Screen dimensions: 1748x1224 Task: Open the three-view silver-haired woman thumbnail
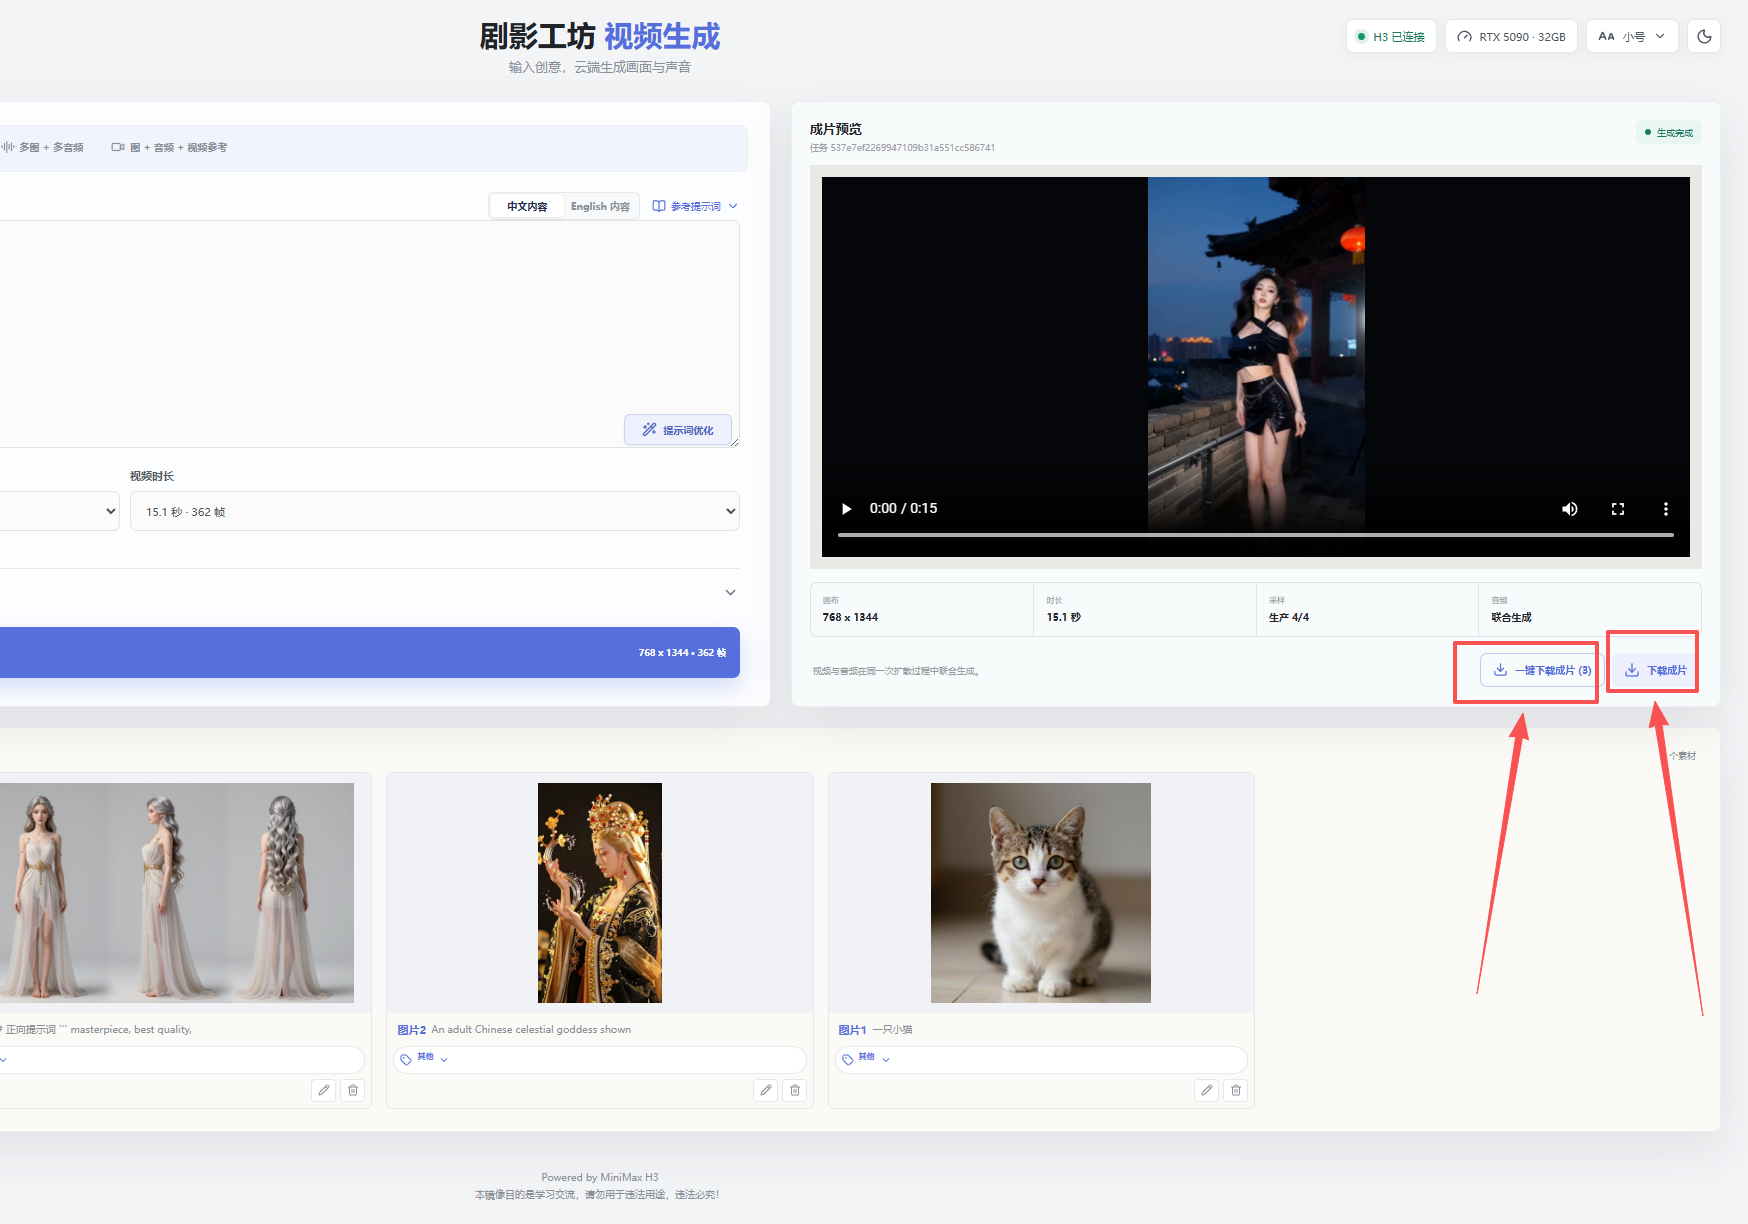pyautogui.click(x=176, y=893)
